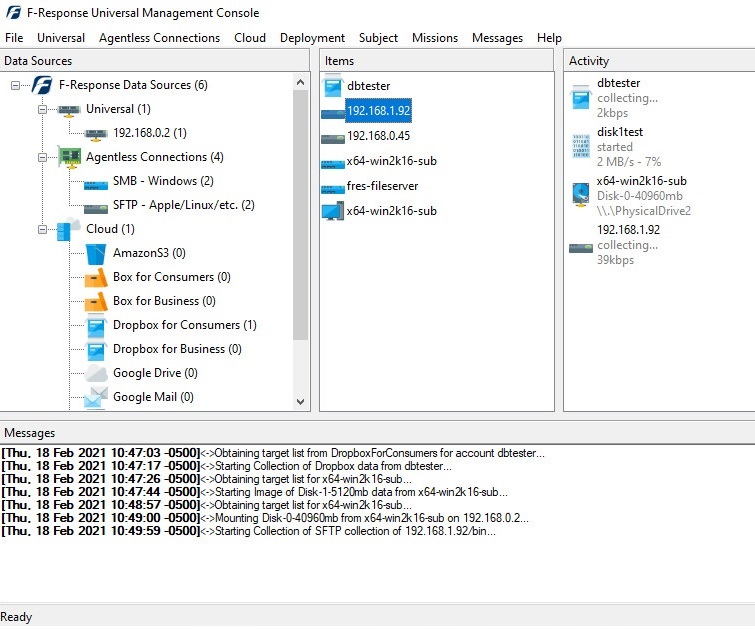Screen dimensions: 755x629
Task: Select F-Response Data Sources (6) label
Action: point(133,85)
